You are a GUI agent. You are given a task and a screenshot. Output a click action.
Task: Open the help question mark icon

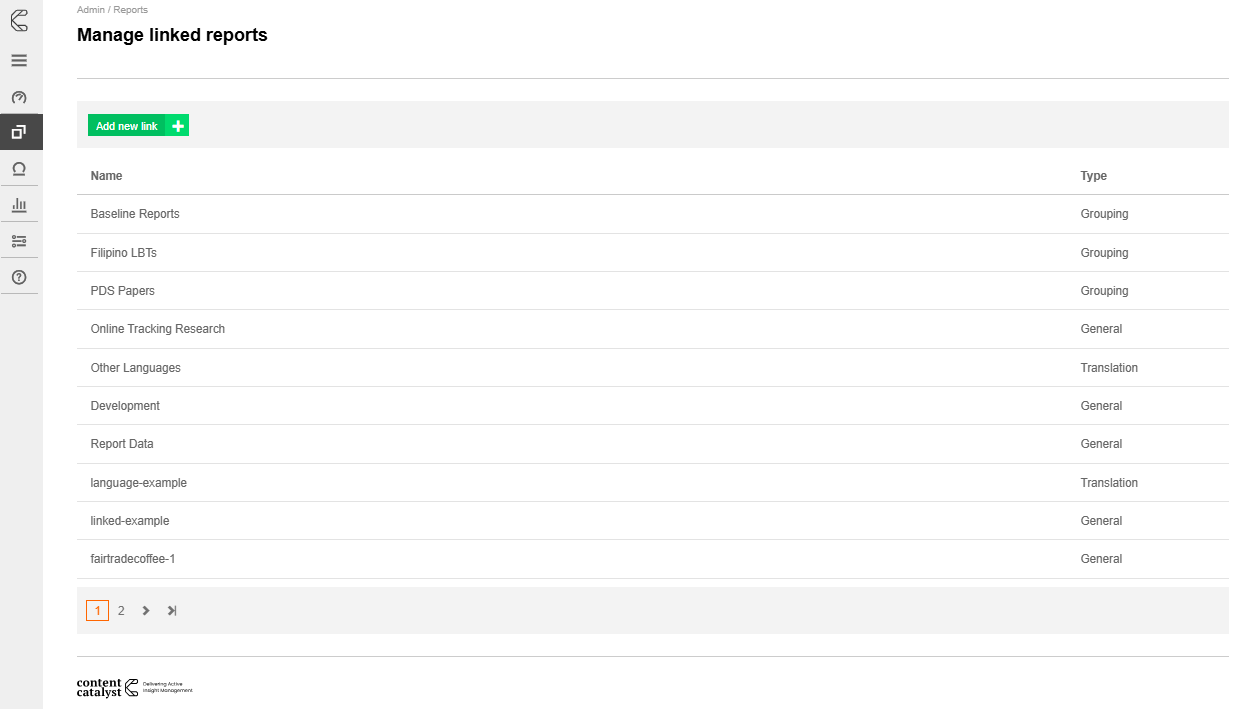[x=19, y=277]
